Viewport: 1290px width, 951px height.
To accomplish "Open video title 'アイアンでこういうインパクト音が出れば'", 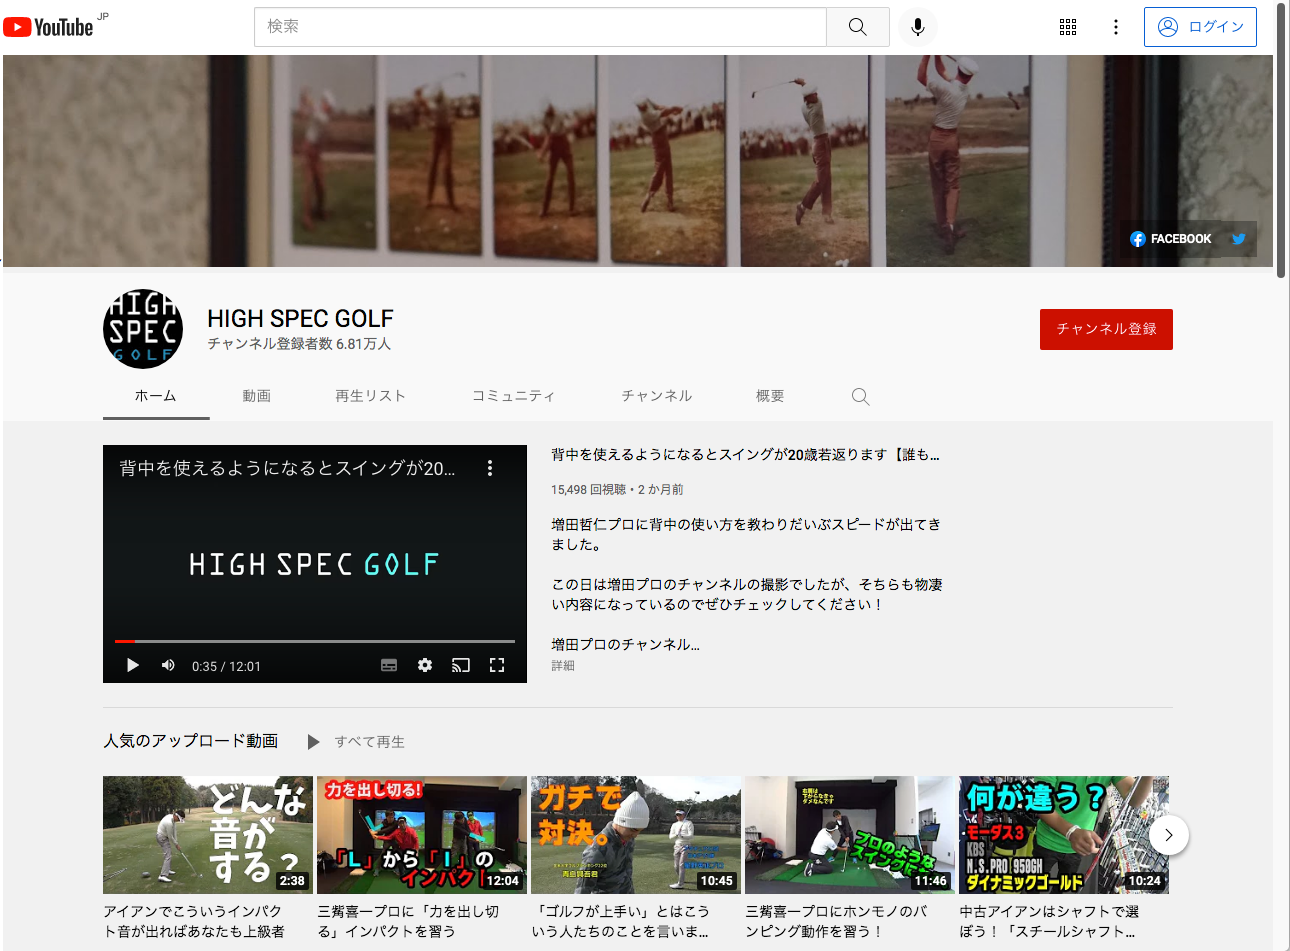I will click(194, 922).
